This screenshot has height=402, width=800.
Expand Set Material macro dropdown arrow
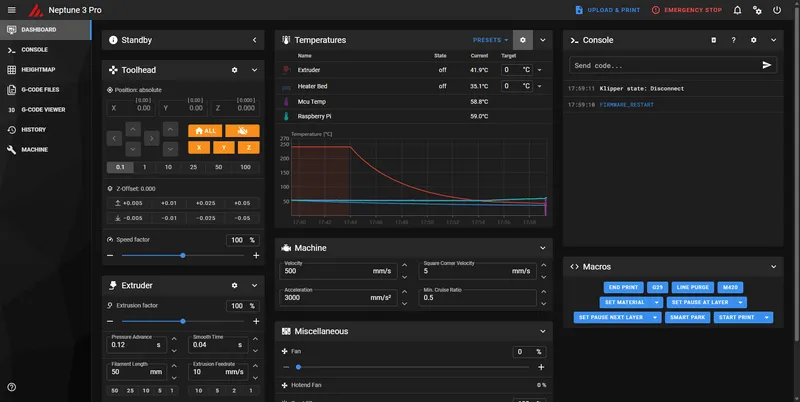point(656,302)
